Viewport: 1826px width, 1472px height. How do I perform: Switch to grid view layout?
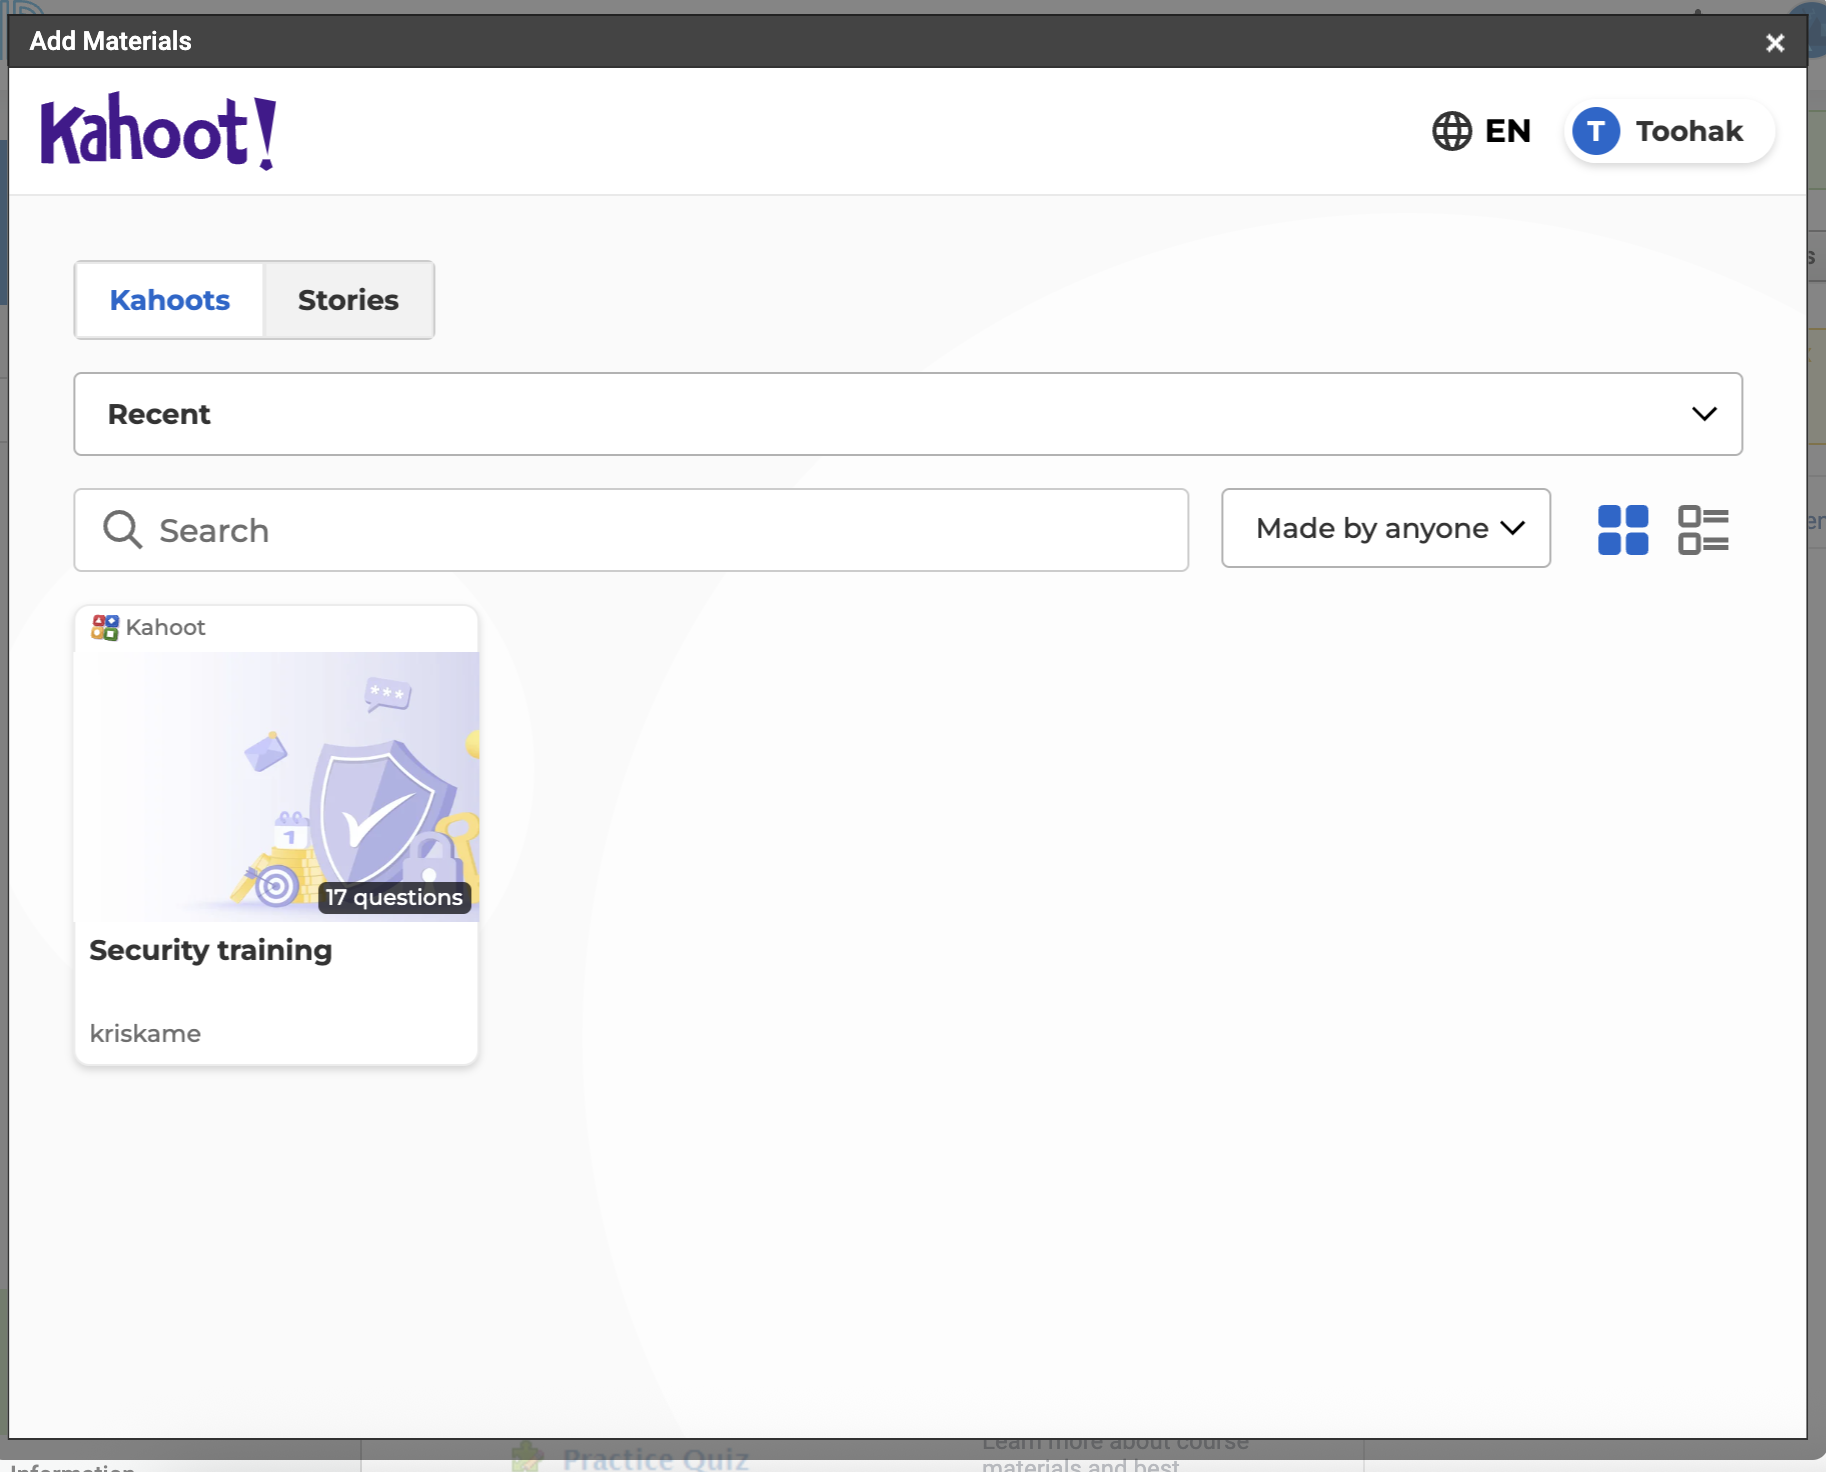[1622, 530]
